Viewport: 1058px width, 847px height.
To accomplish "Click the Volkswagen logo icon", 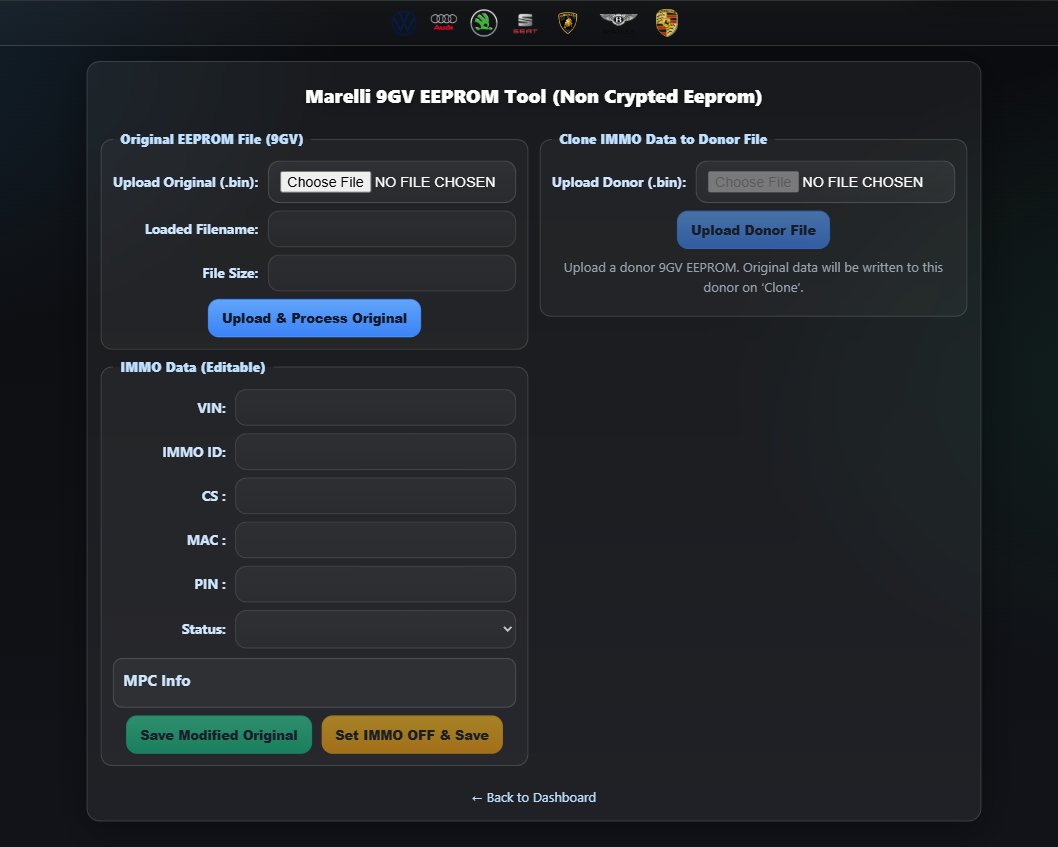I will coord(404,23).
